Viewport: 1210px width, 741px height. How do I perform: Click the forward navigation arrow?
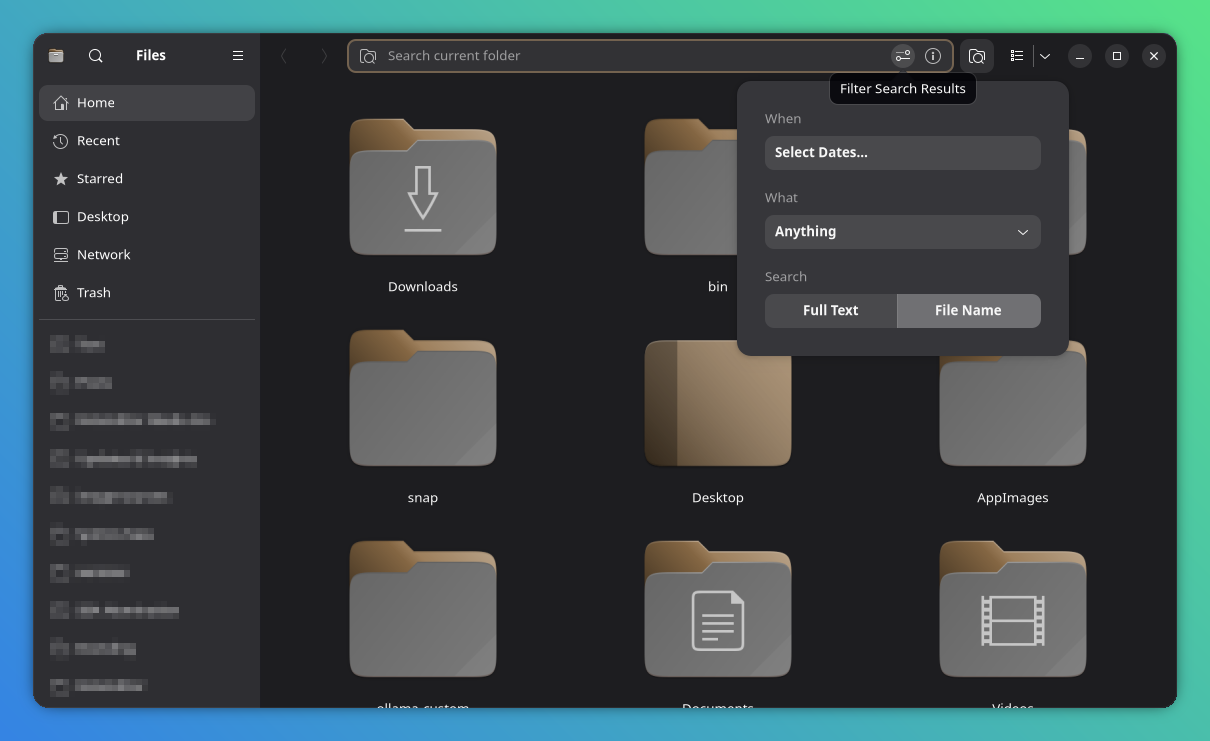click(323, 56)
